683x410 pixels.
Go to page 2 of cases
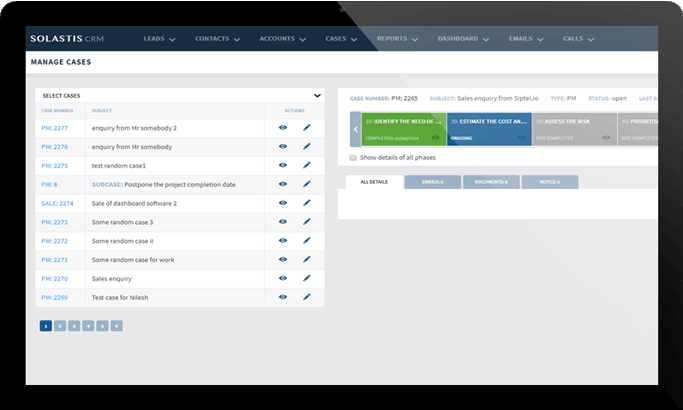pos(60,326)
